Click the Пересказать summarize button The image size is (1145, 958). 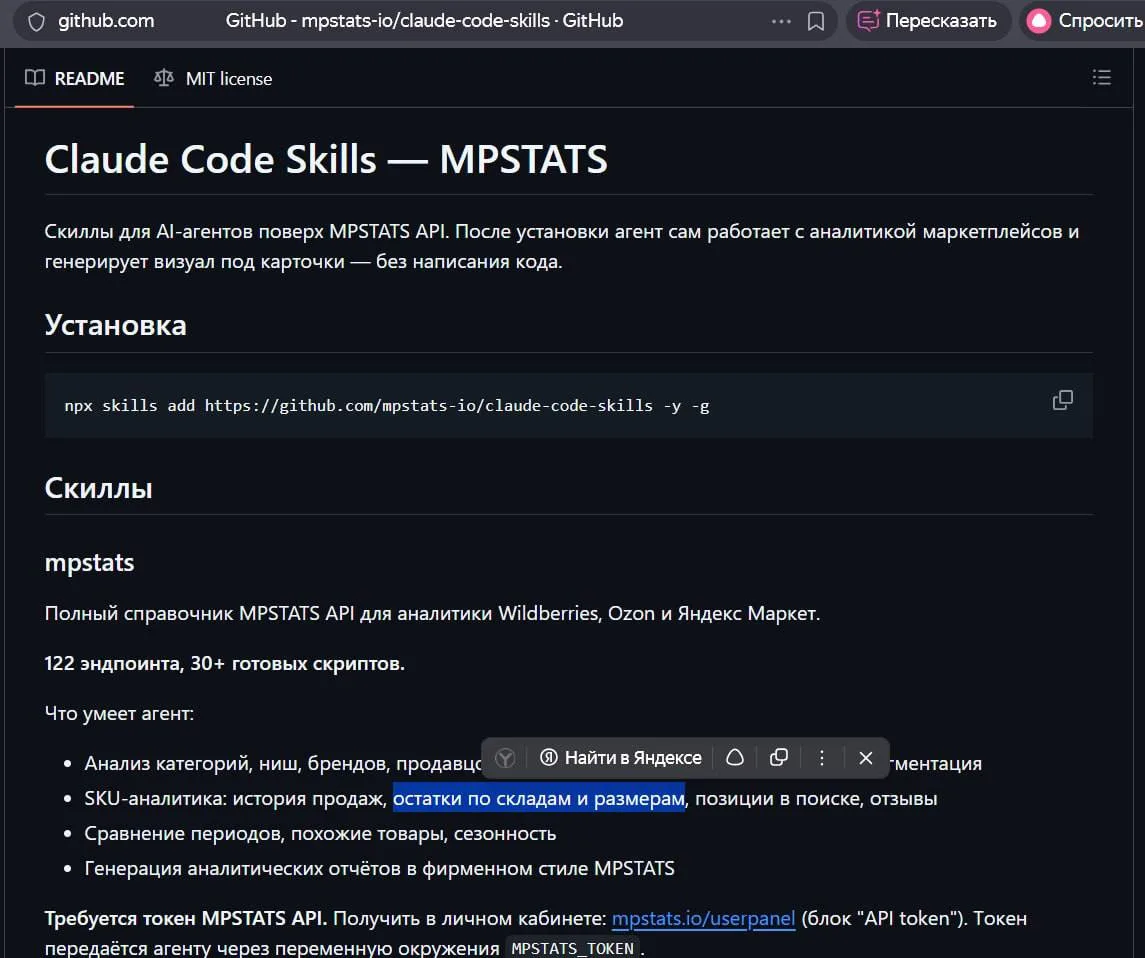coord(927,21)
